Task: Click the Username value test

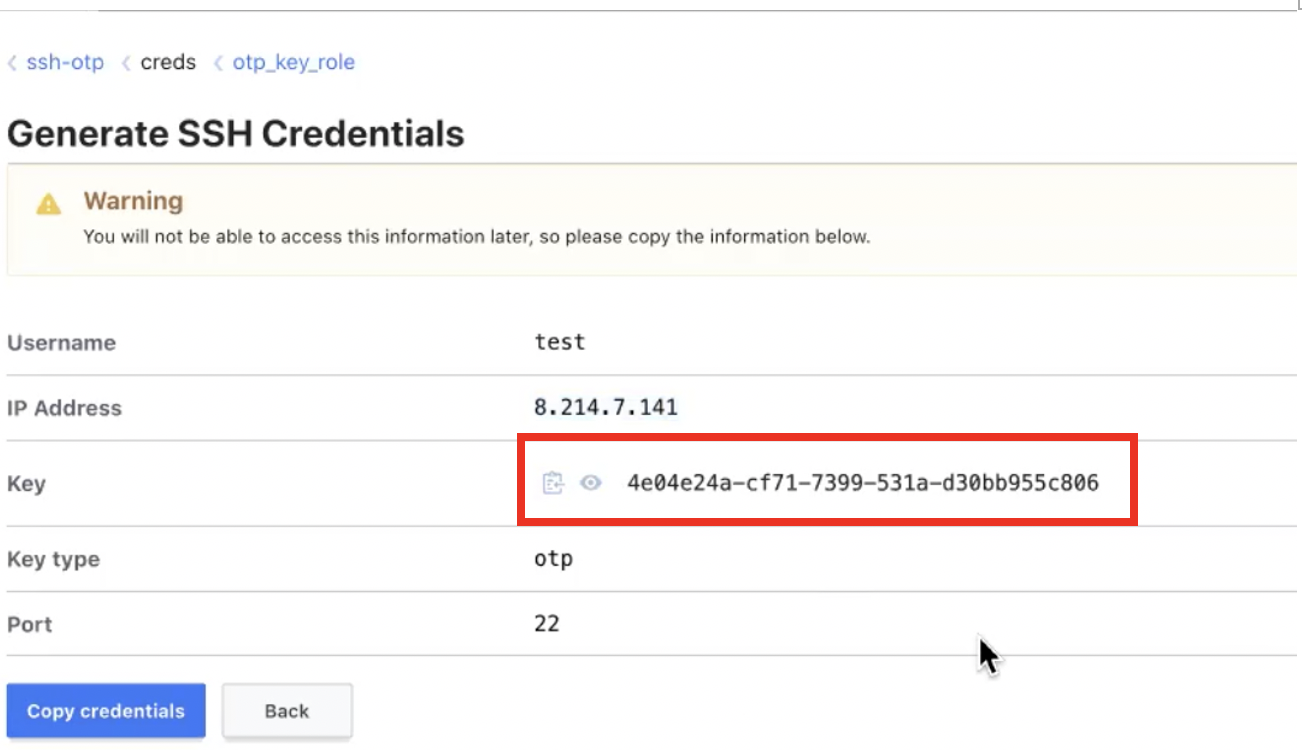Action: click(x=559, y=341)
